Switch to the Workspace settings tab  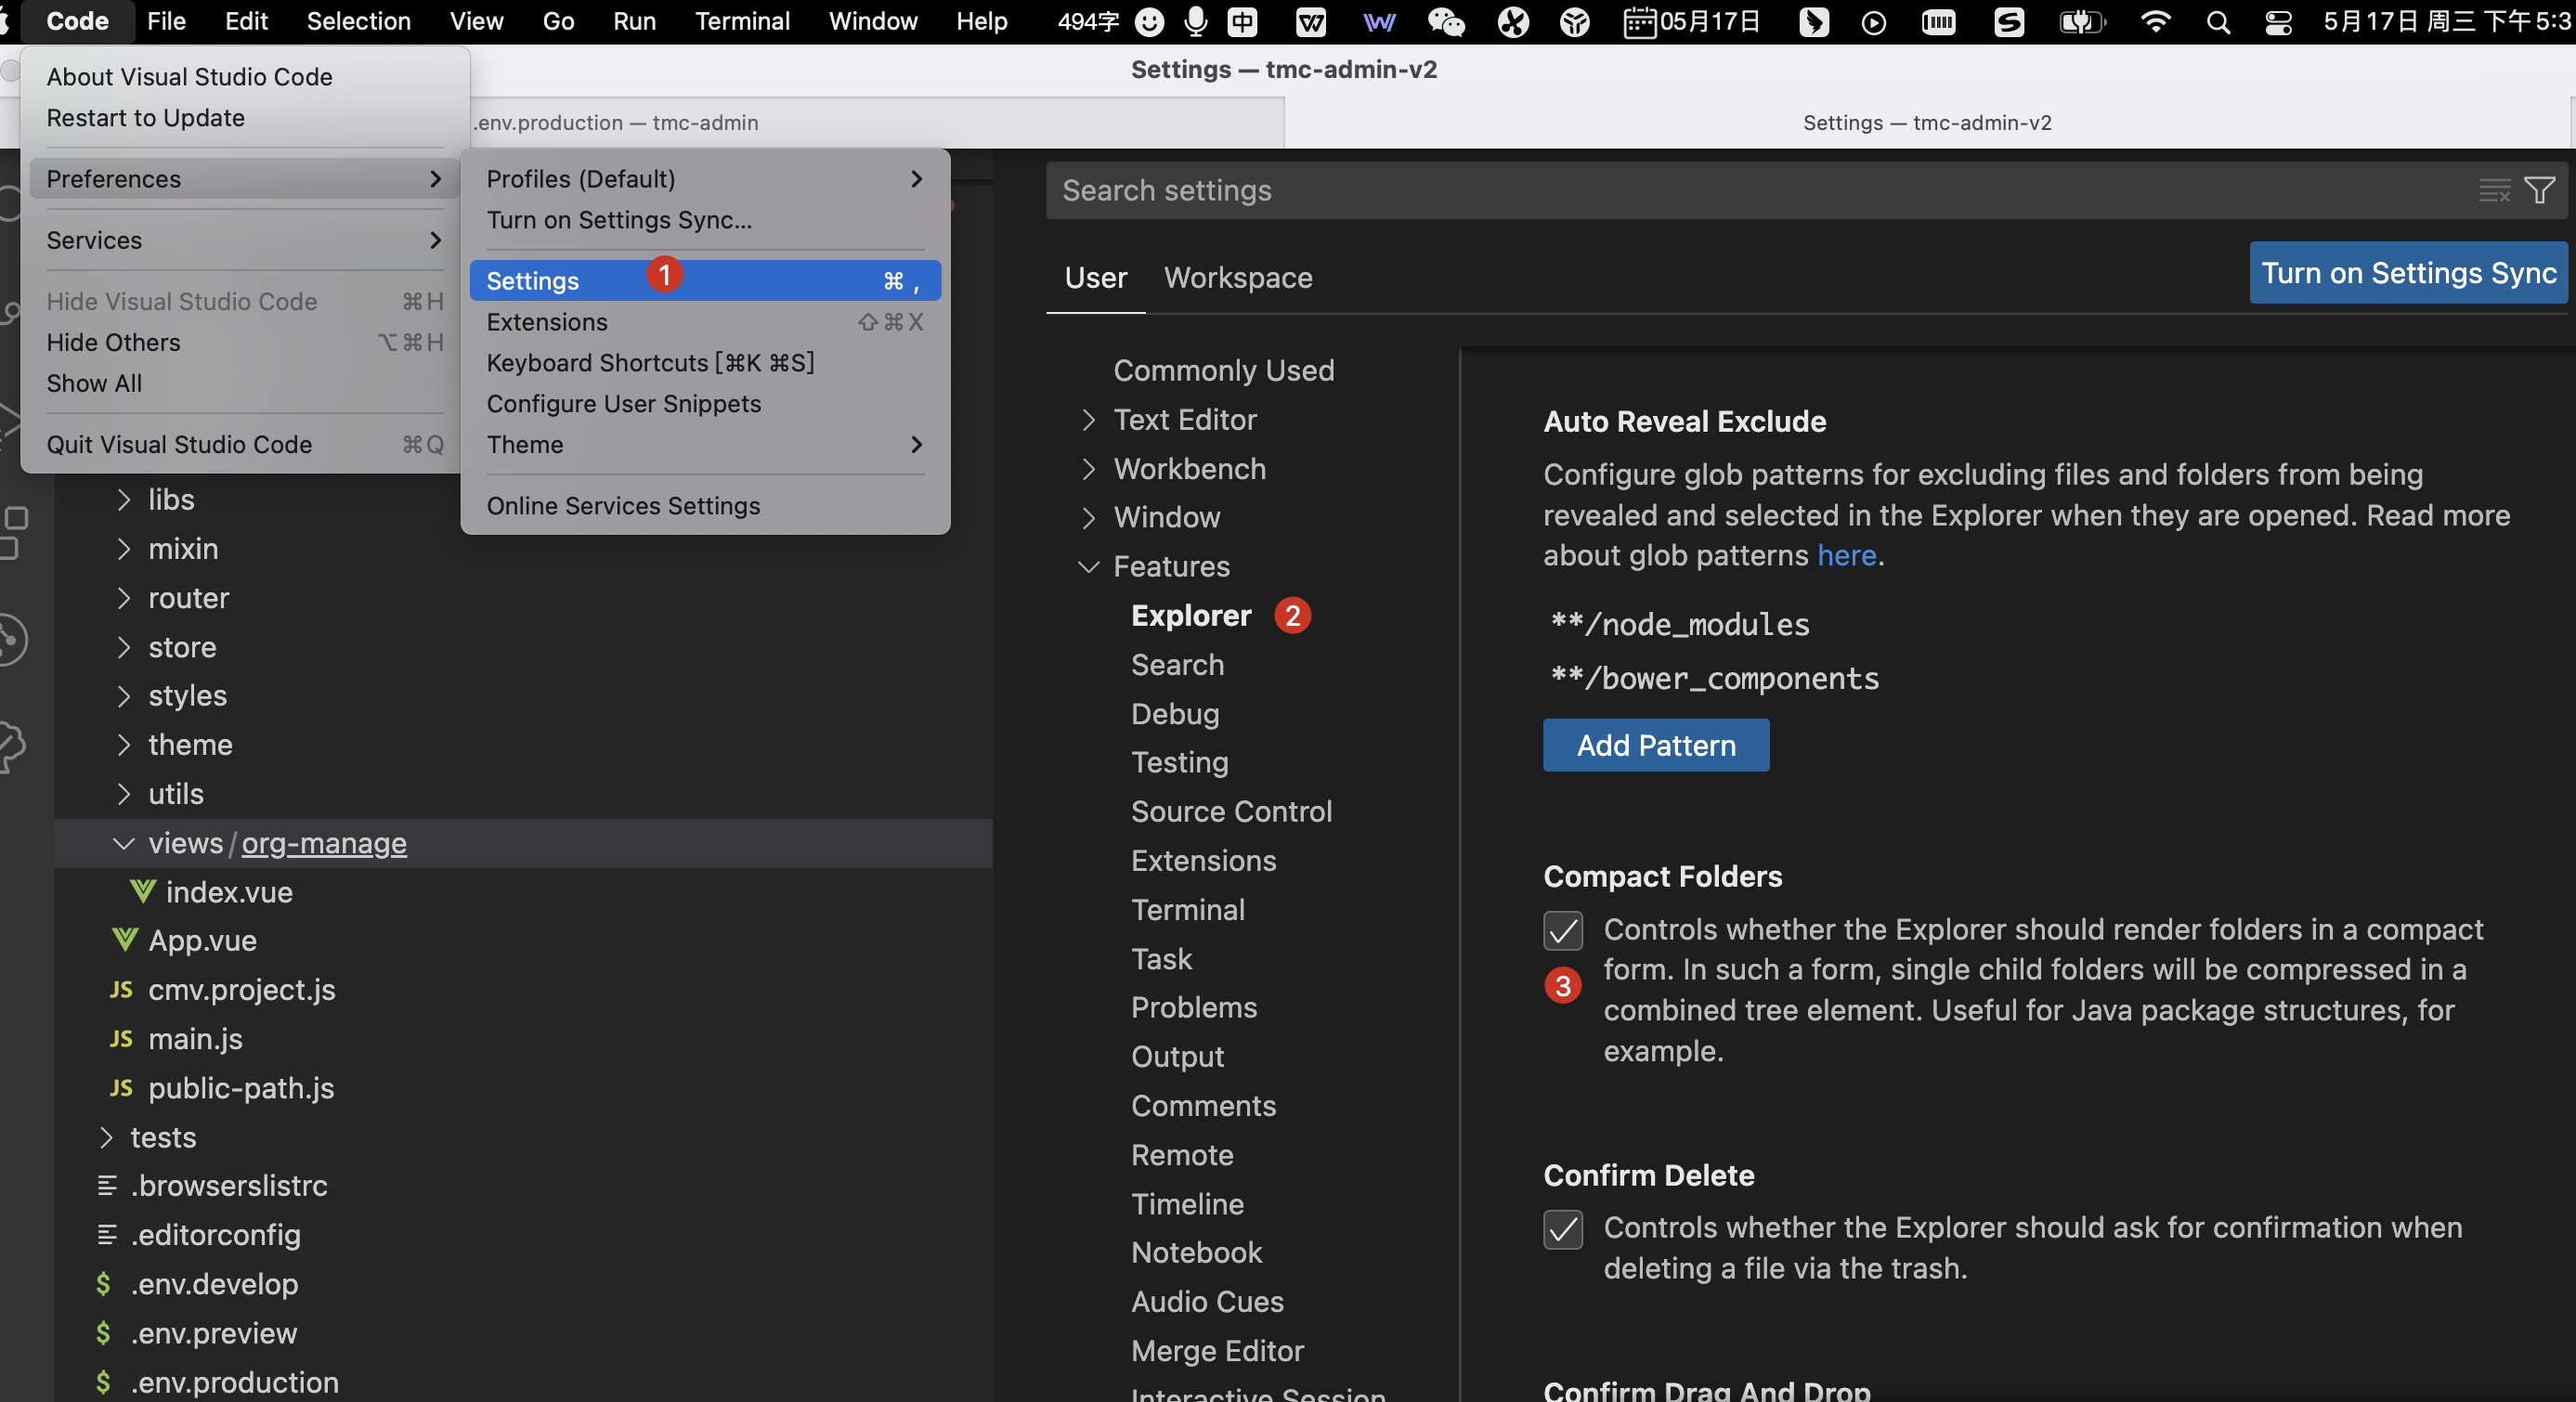pyautogui.click(x=1238, y=277)
